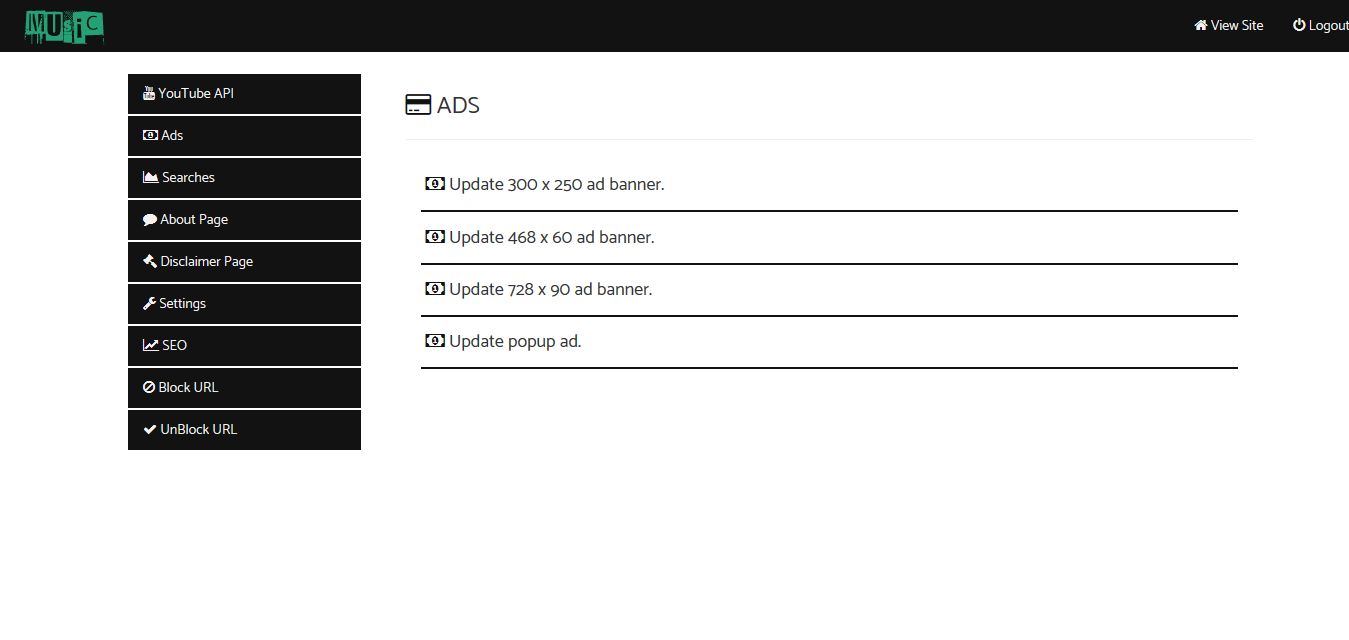Open Update 468 x 60 ad banner

pyautogui.click(x=551, y=237)
